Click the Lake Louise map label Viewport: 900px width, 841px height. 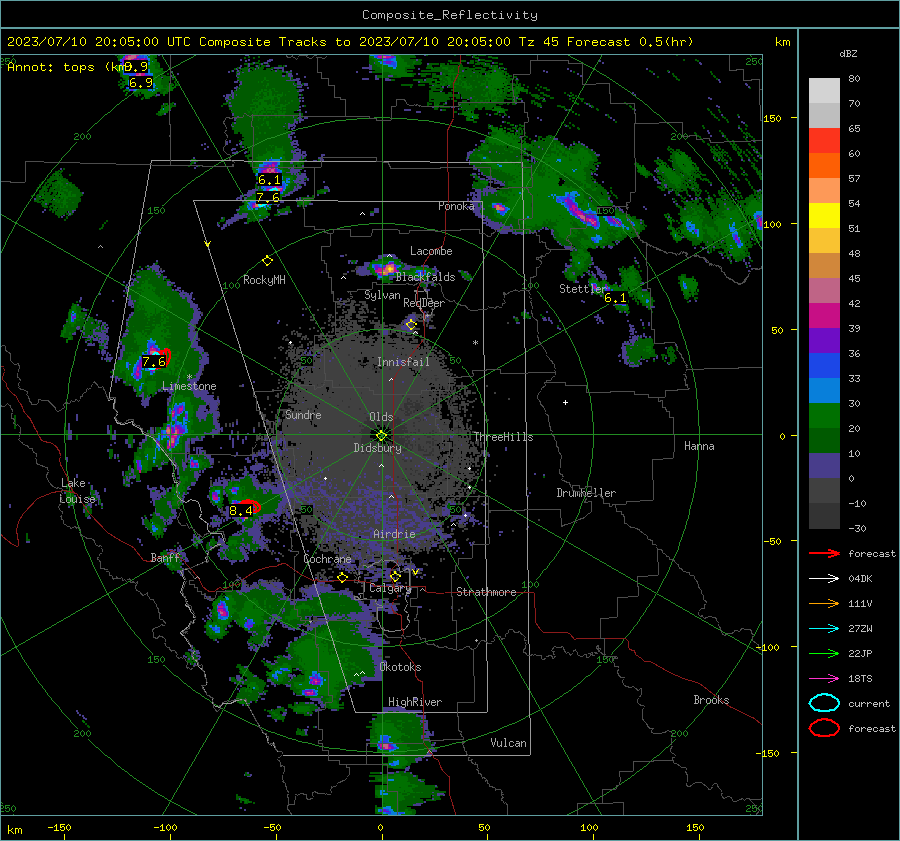click(77, 491)
